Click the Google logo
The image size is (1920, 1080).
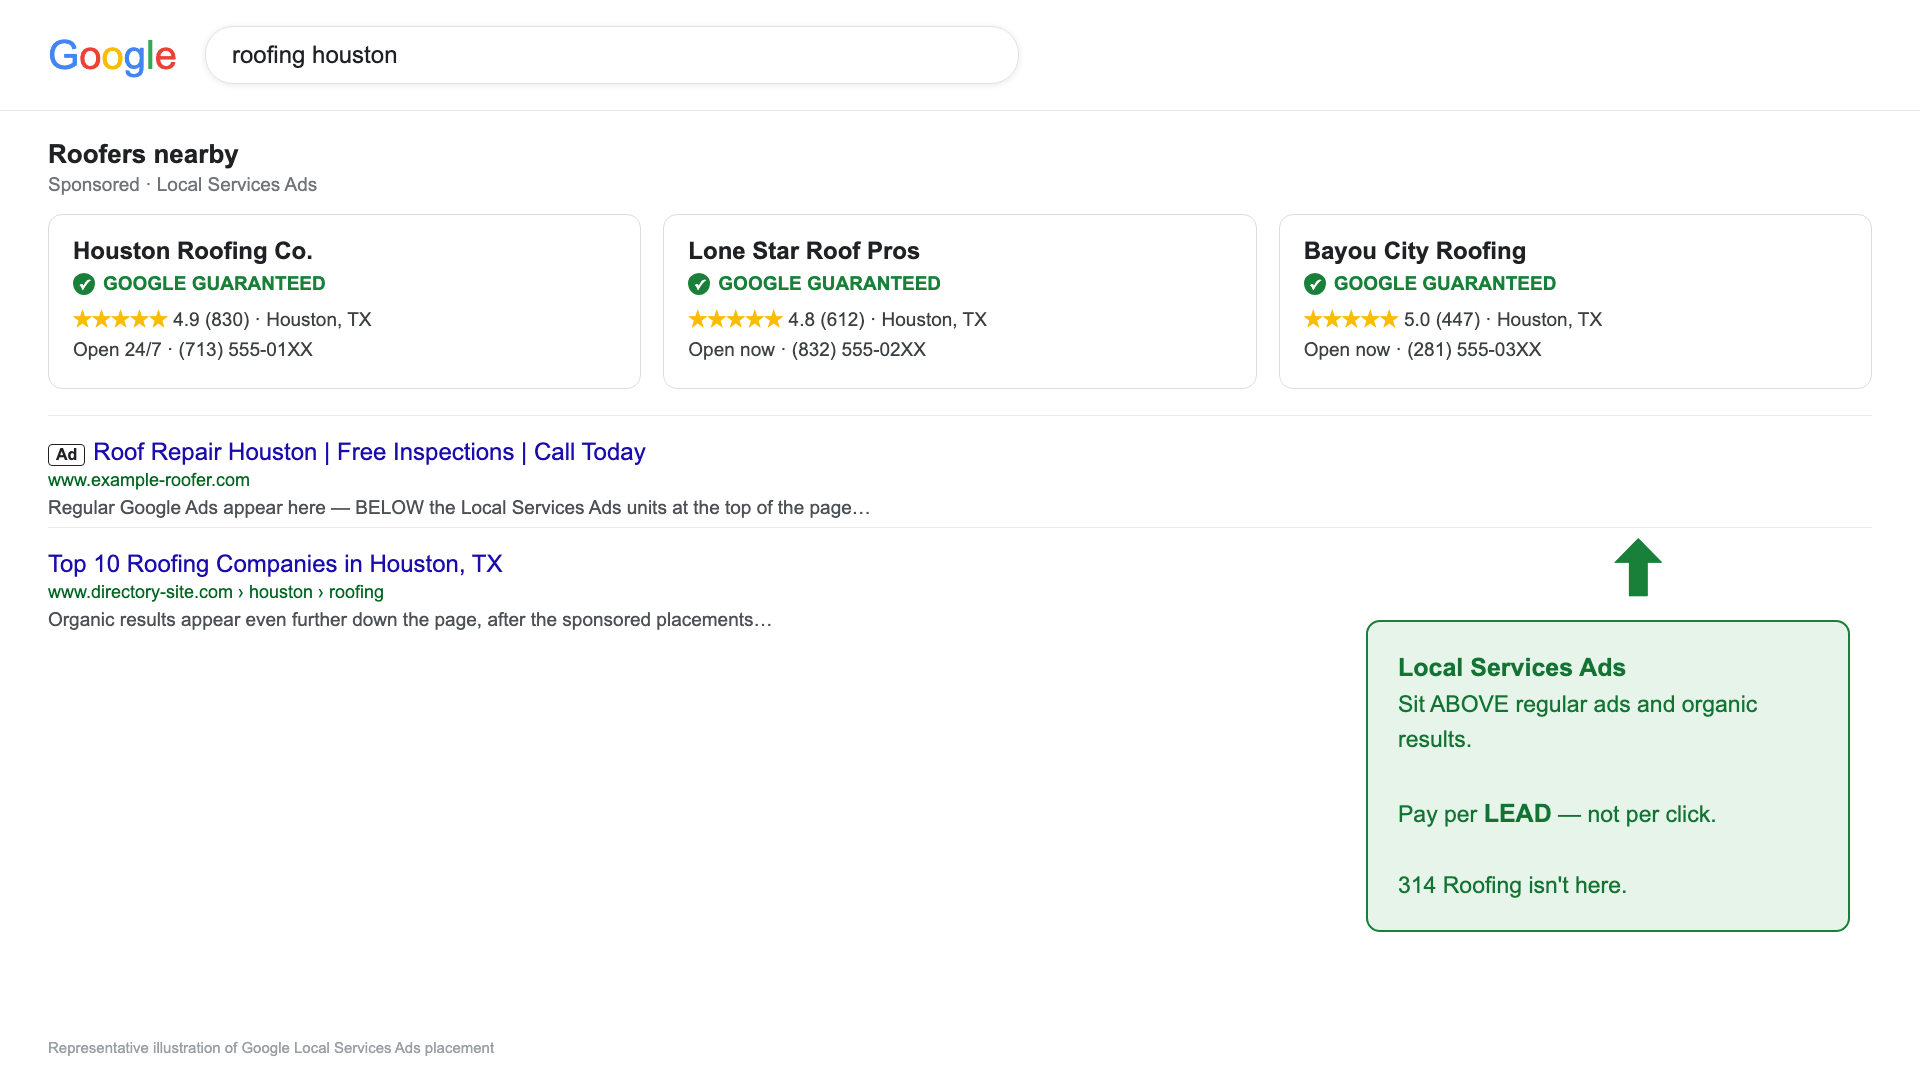[112, 56]
